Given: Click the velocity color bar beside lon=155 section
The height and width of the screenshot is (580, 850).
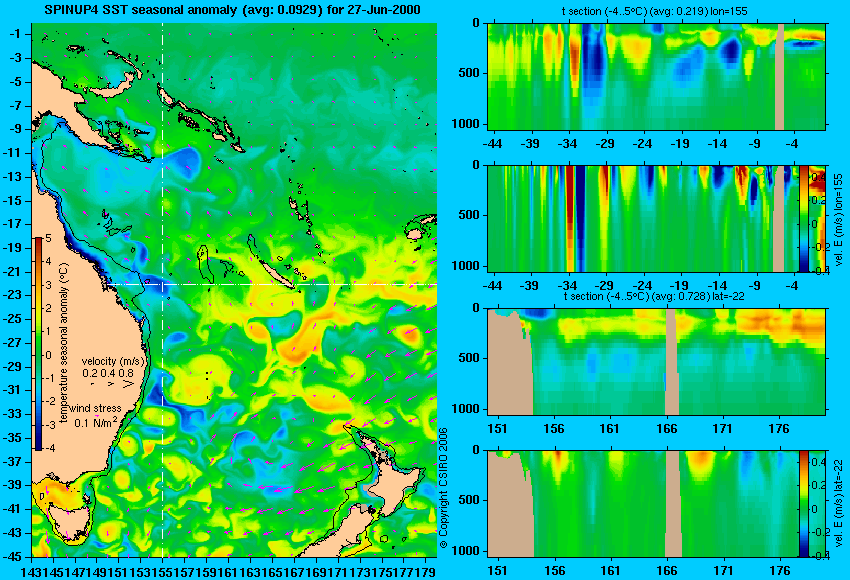Looking at the screenshot, I should (x=804, y=219).
